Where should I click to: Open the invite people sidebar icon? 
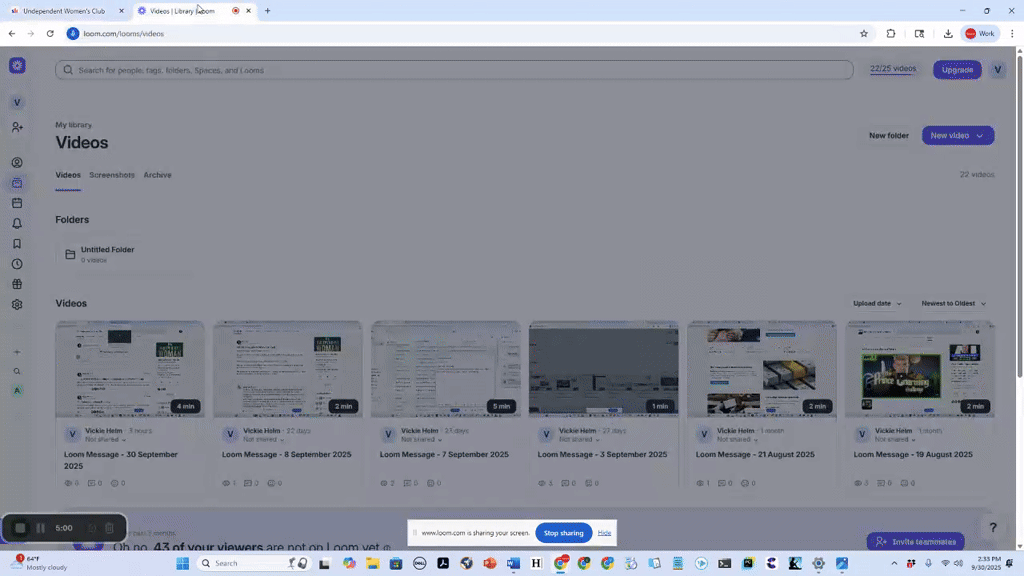point(17,127)
